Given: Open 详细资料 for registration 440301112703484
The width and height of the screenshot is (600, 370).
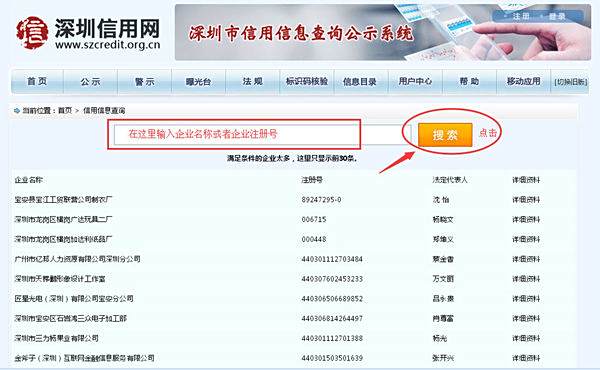Looking at the screenshot, I should pyautogui.click(x=526, y=259).
